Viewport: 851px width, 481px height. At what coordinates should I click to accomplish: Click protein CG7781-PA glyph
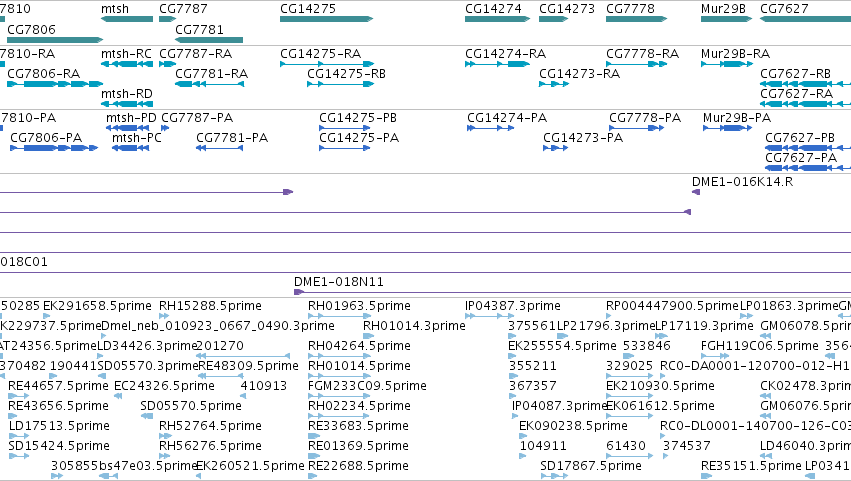219,148
